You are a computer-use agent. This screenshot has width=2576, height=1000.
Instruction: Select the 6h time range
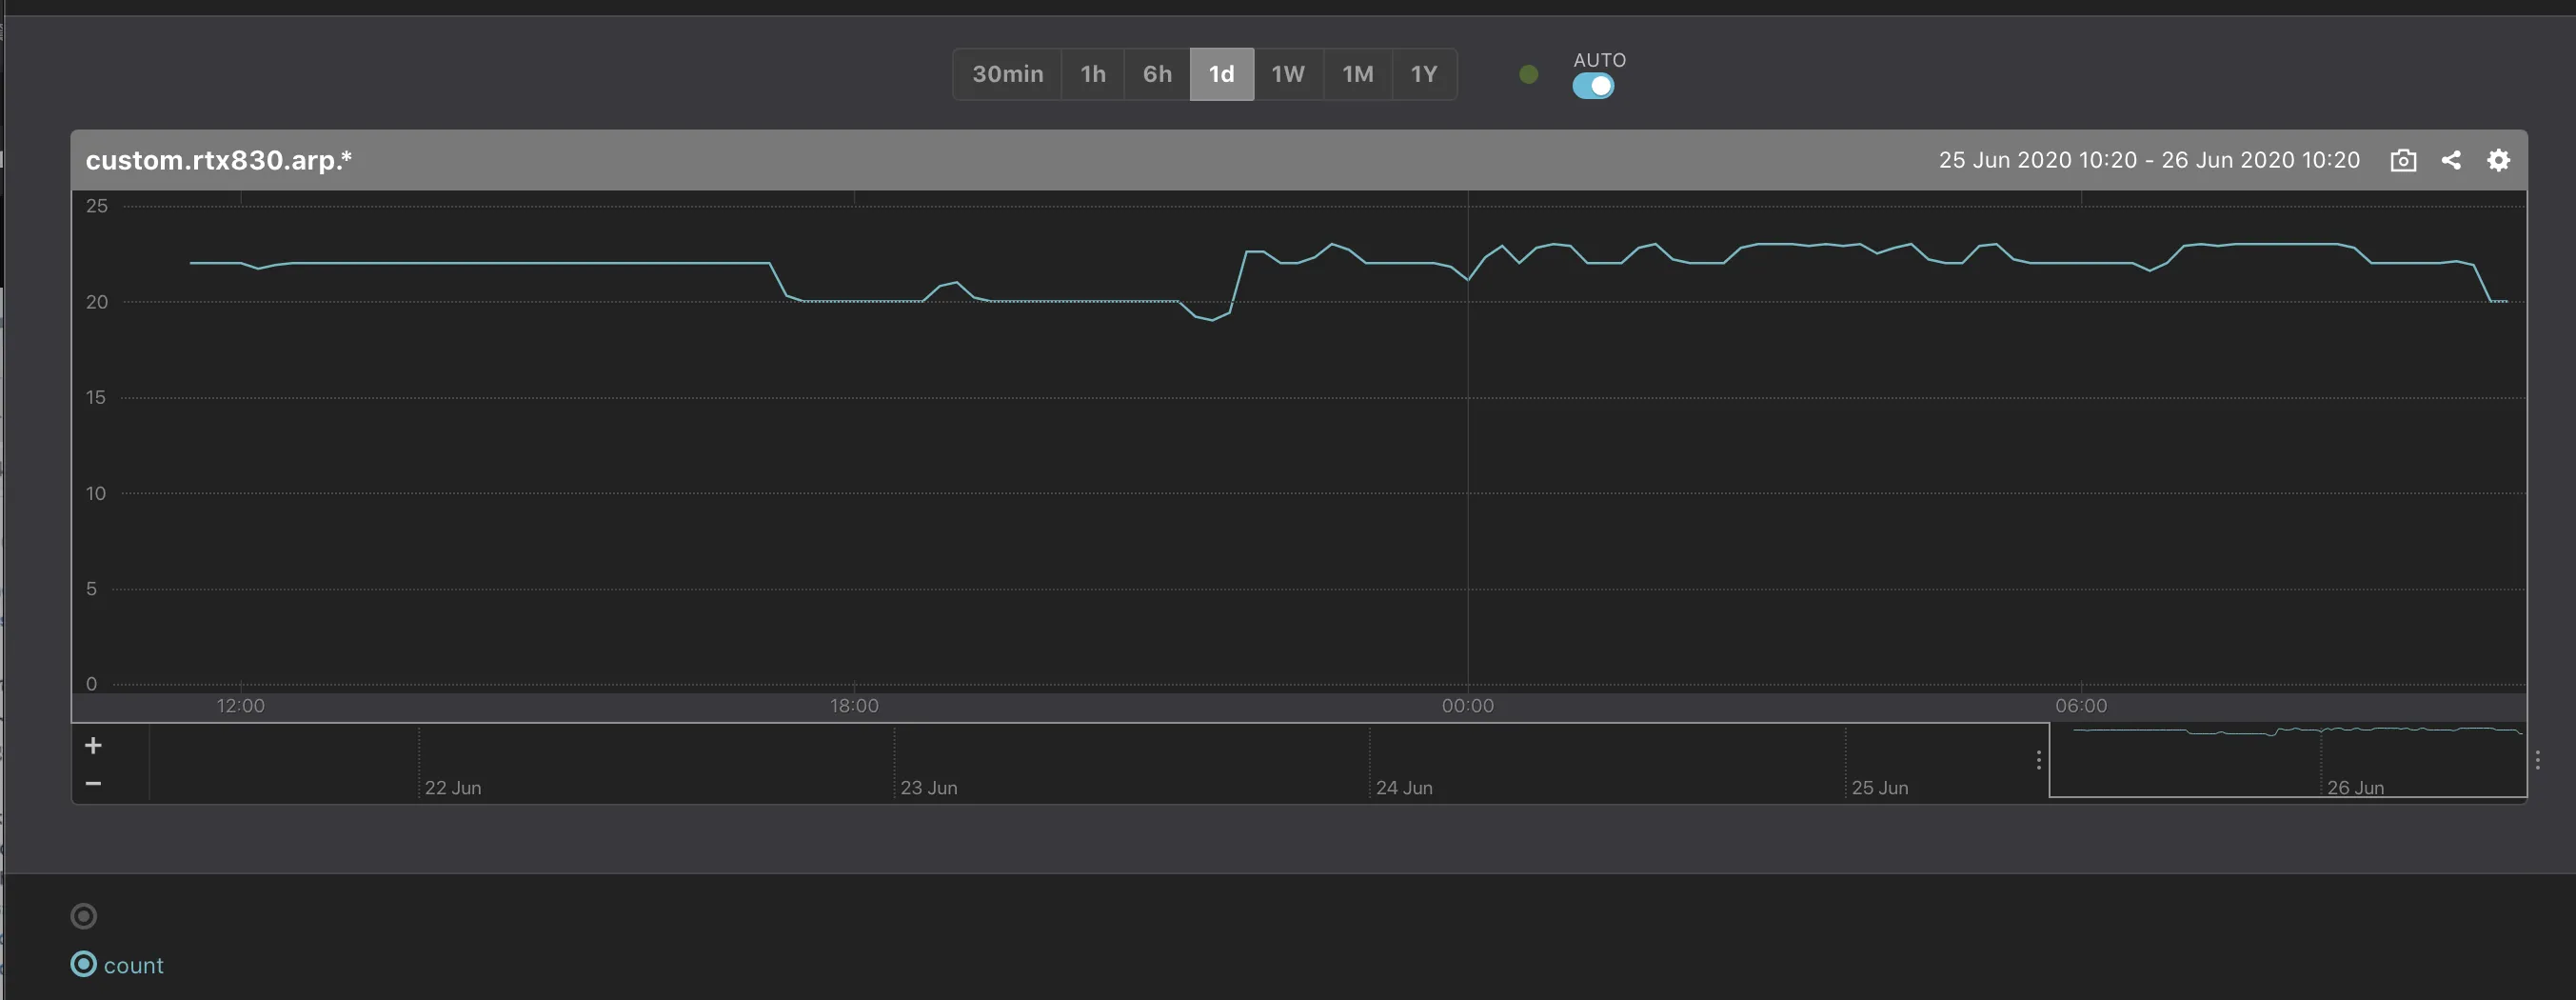(1157, 74)
